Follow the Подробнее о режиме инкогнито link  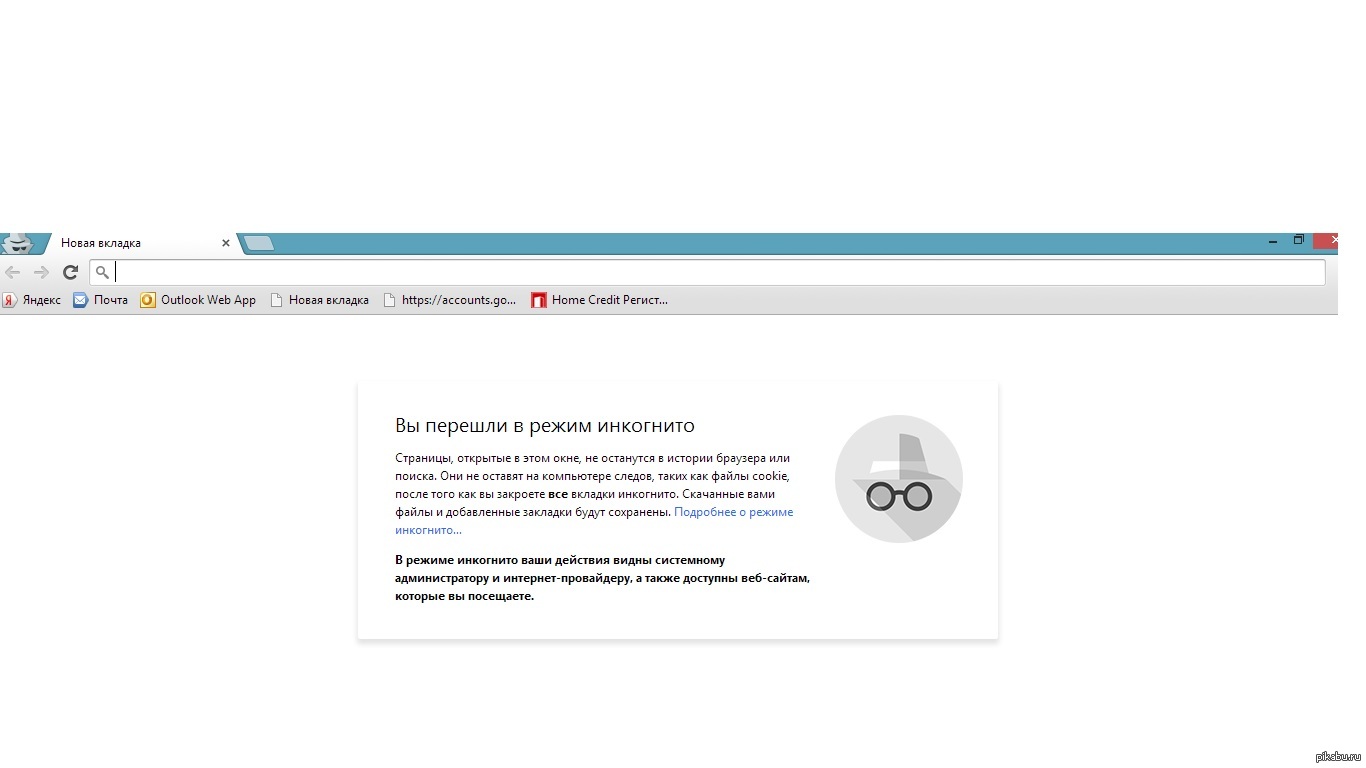733,512
